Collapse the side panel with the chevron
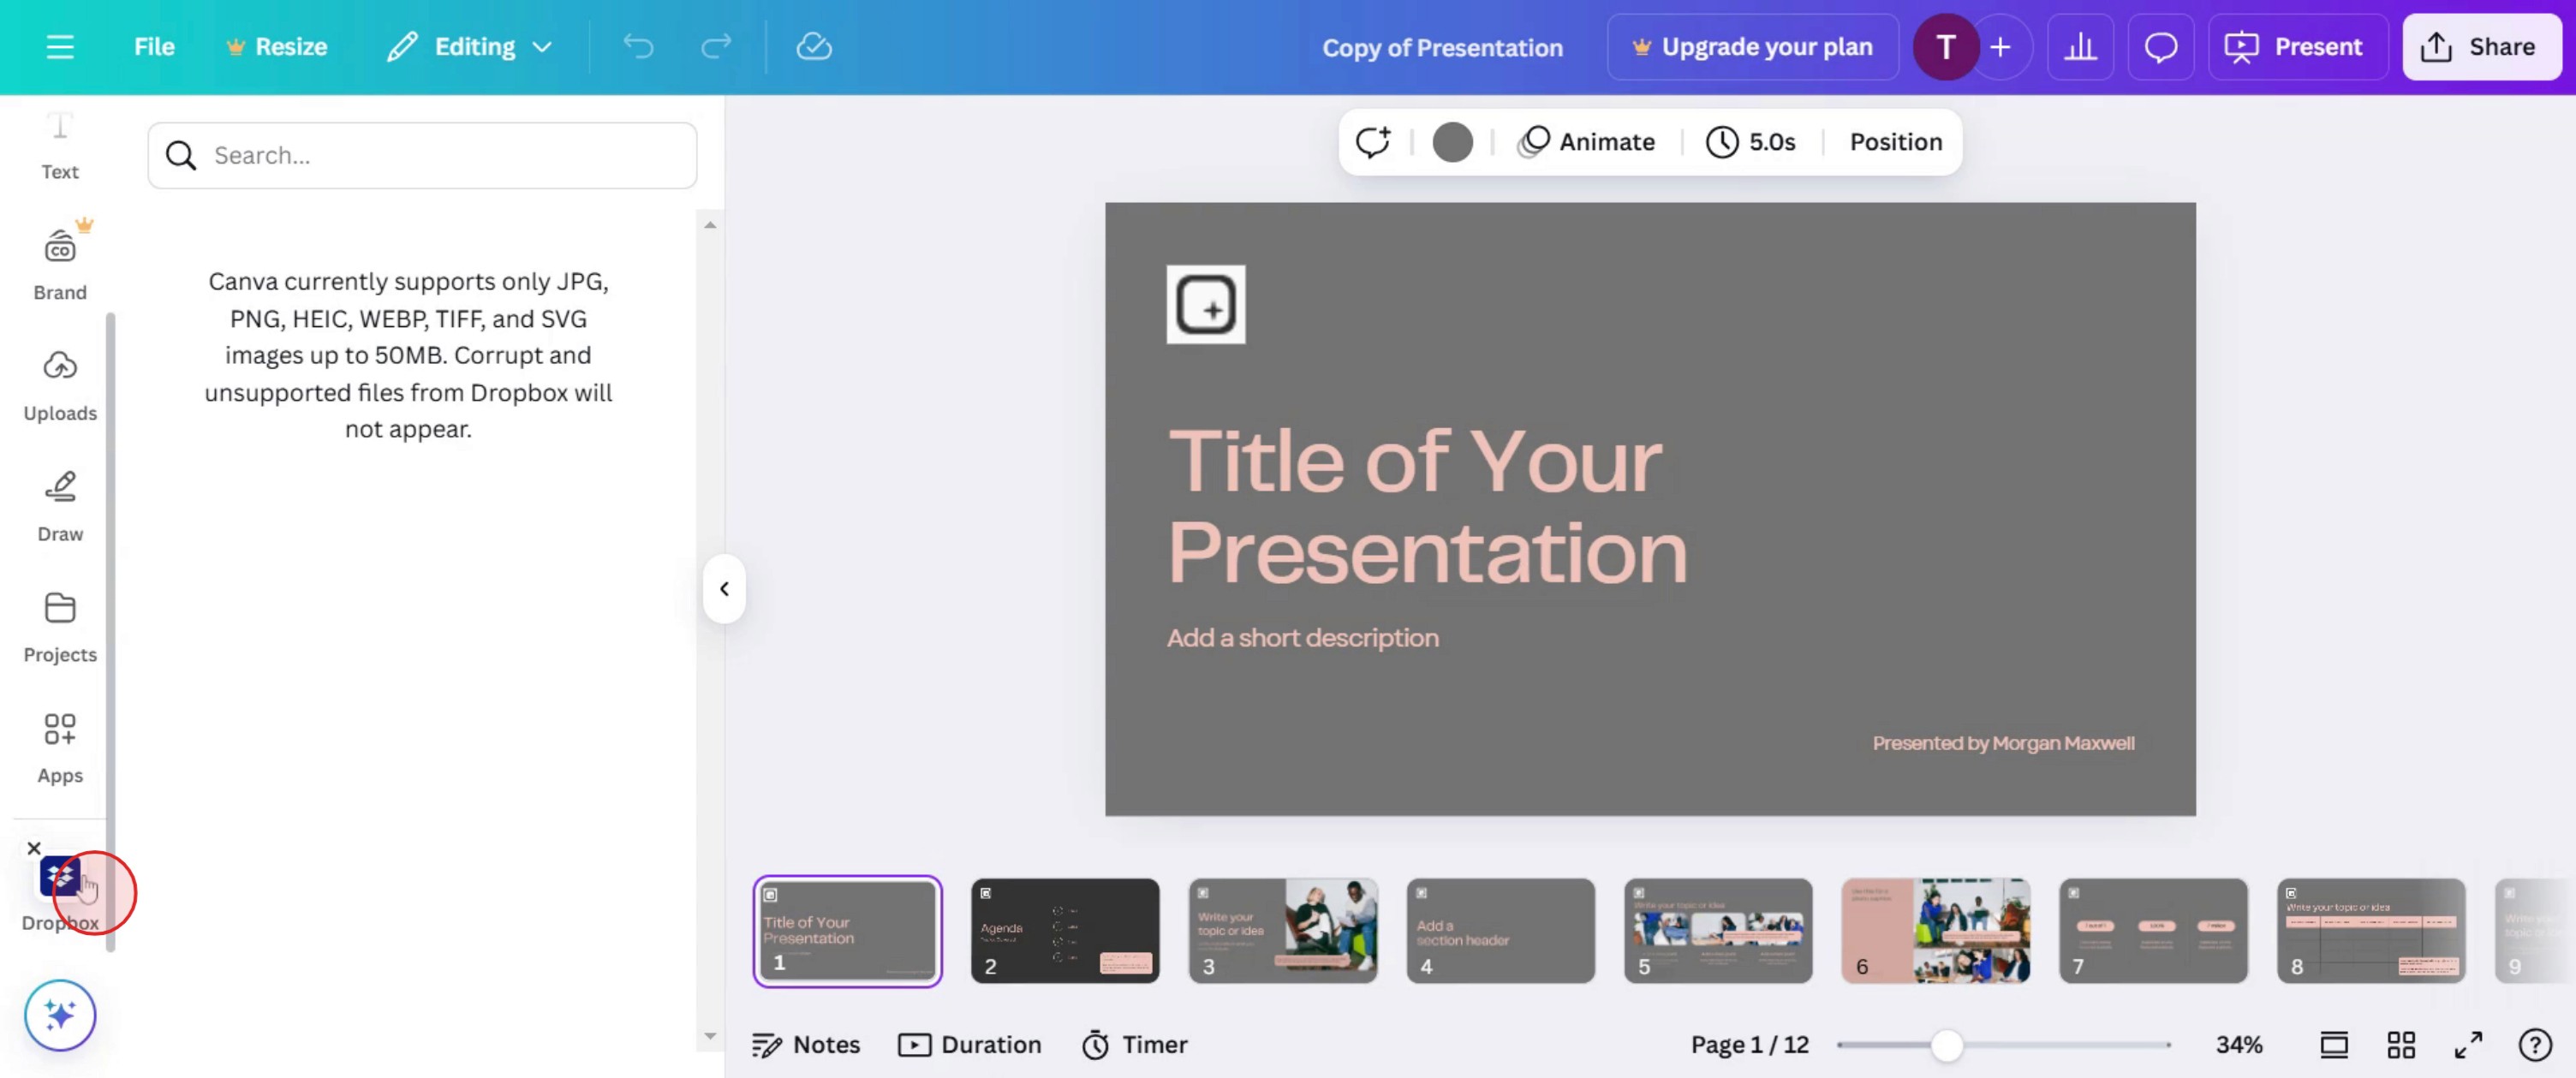Viewport: 2576px width, 1078px height. tap(724, 589)
